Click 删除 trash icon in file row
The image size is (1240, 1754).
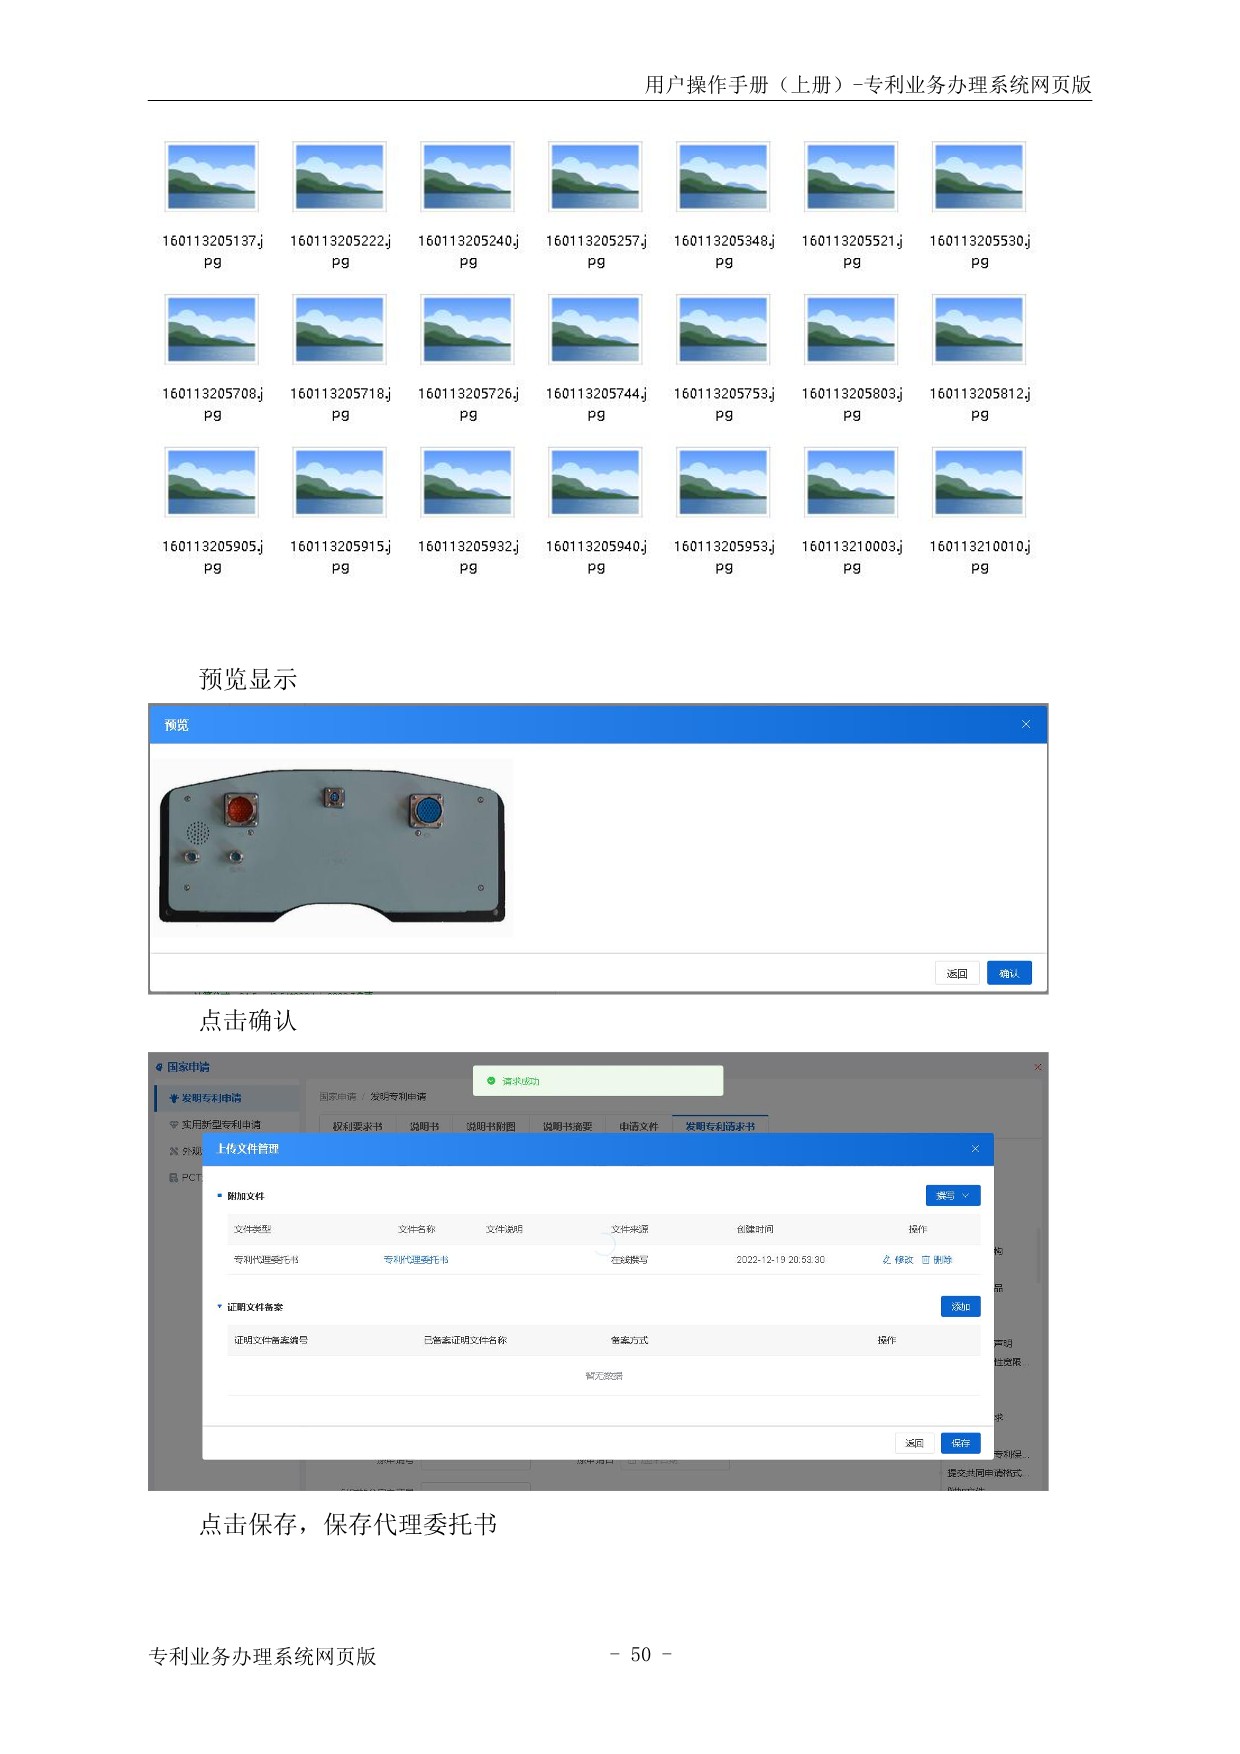[926, 1260]
